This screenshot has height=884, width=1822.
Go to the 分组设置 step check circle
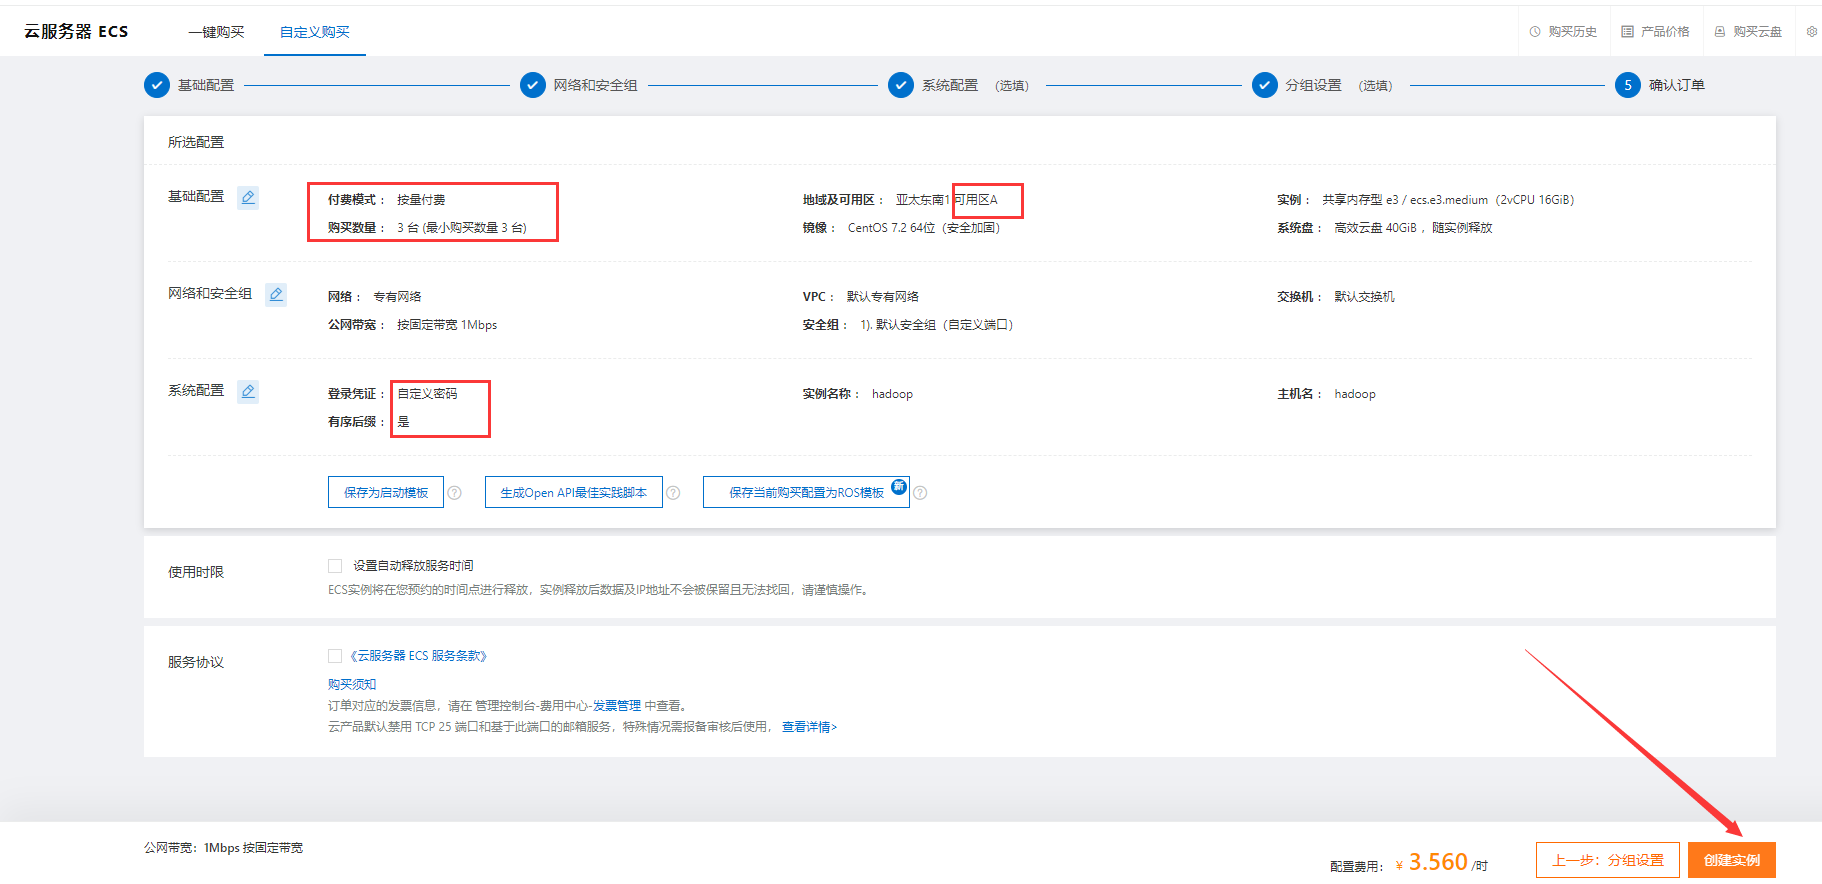[x=1265, y=85]
